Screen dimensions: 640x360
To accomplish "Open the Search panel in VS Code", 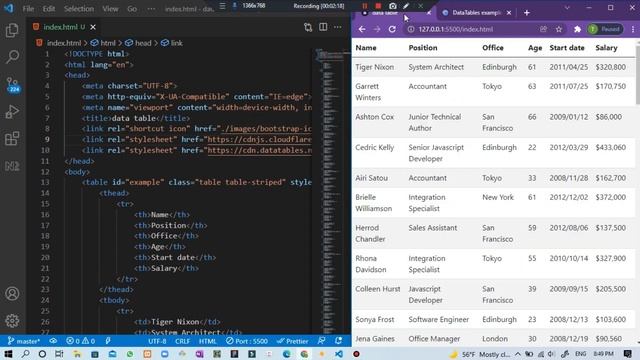I will (x=12, y=57).
